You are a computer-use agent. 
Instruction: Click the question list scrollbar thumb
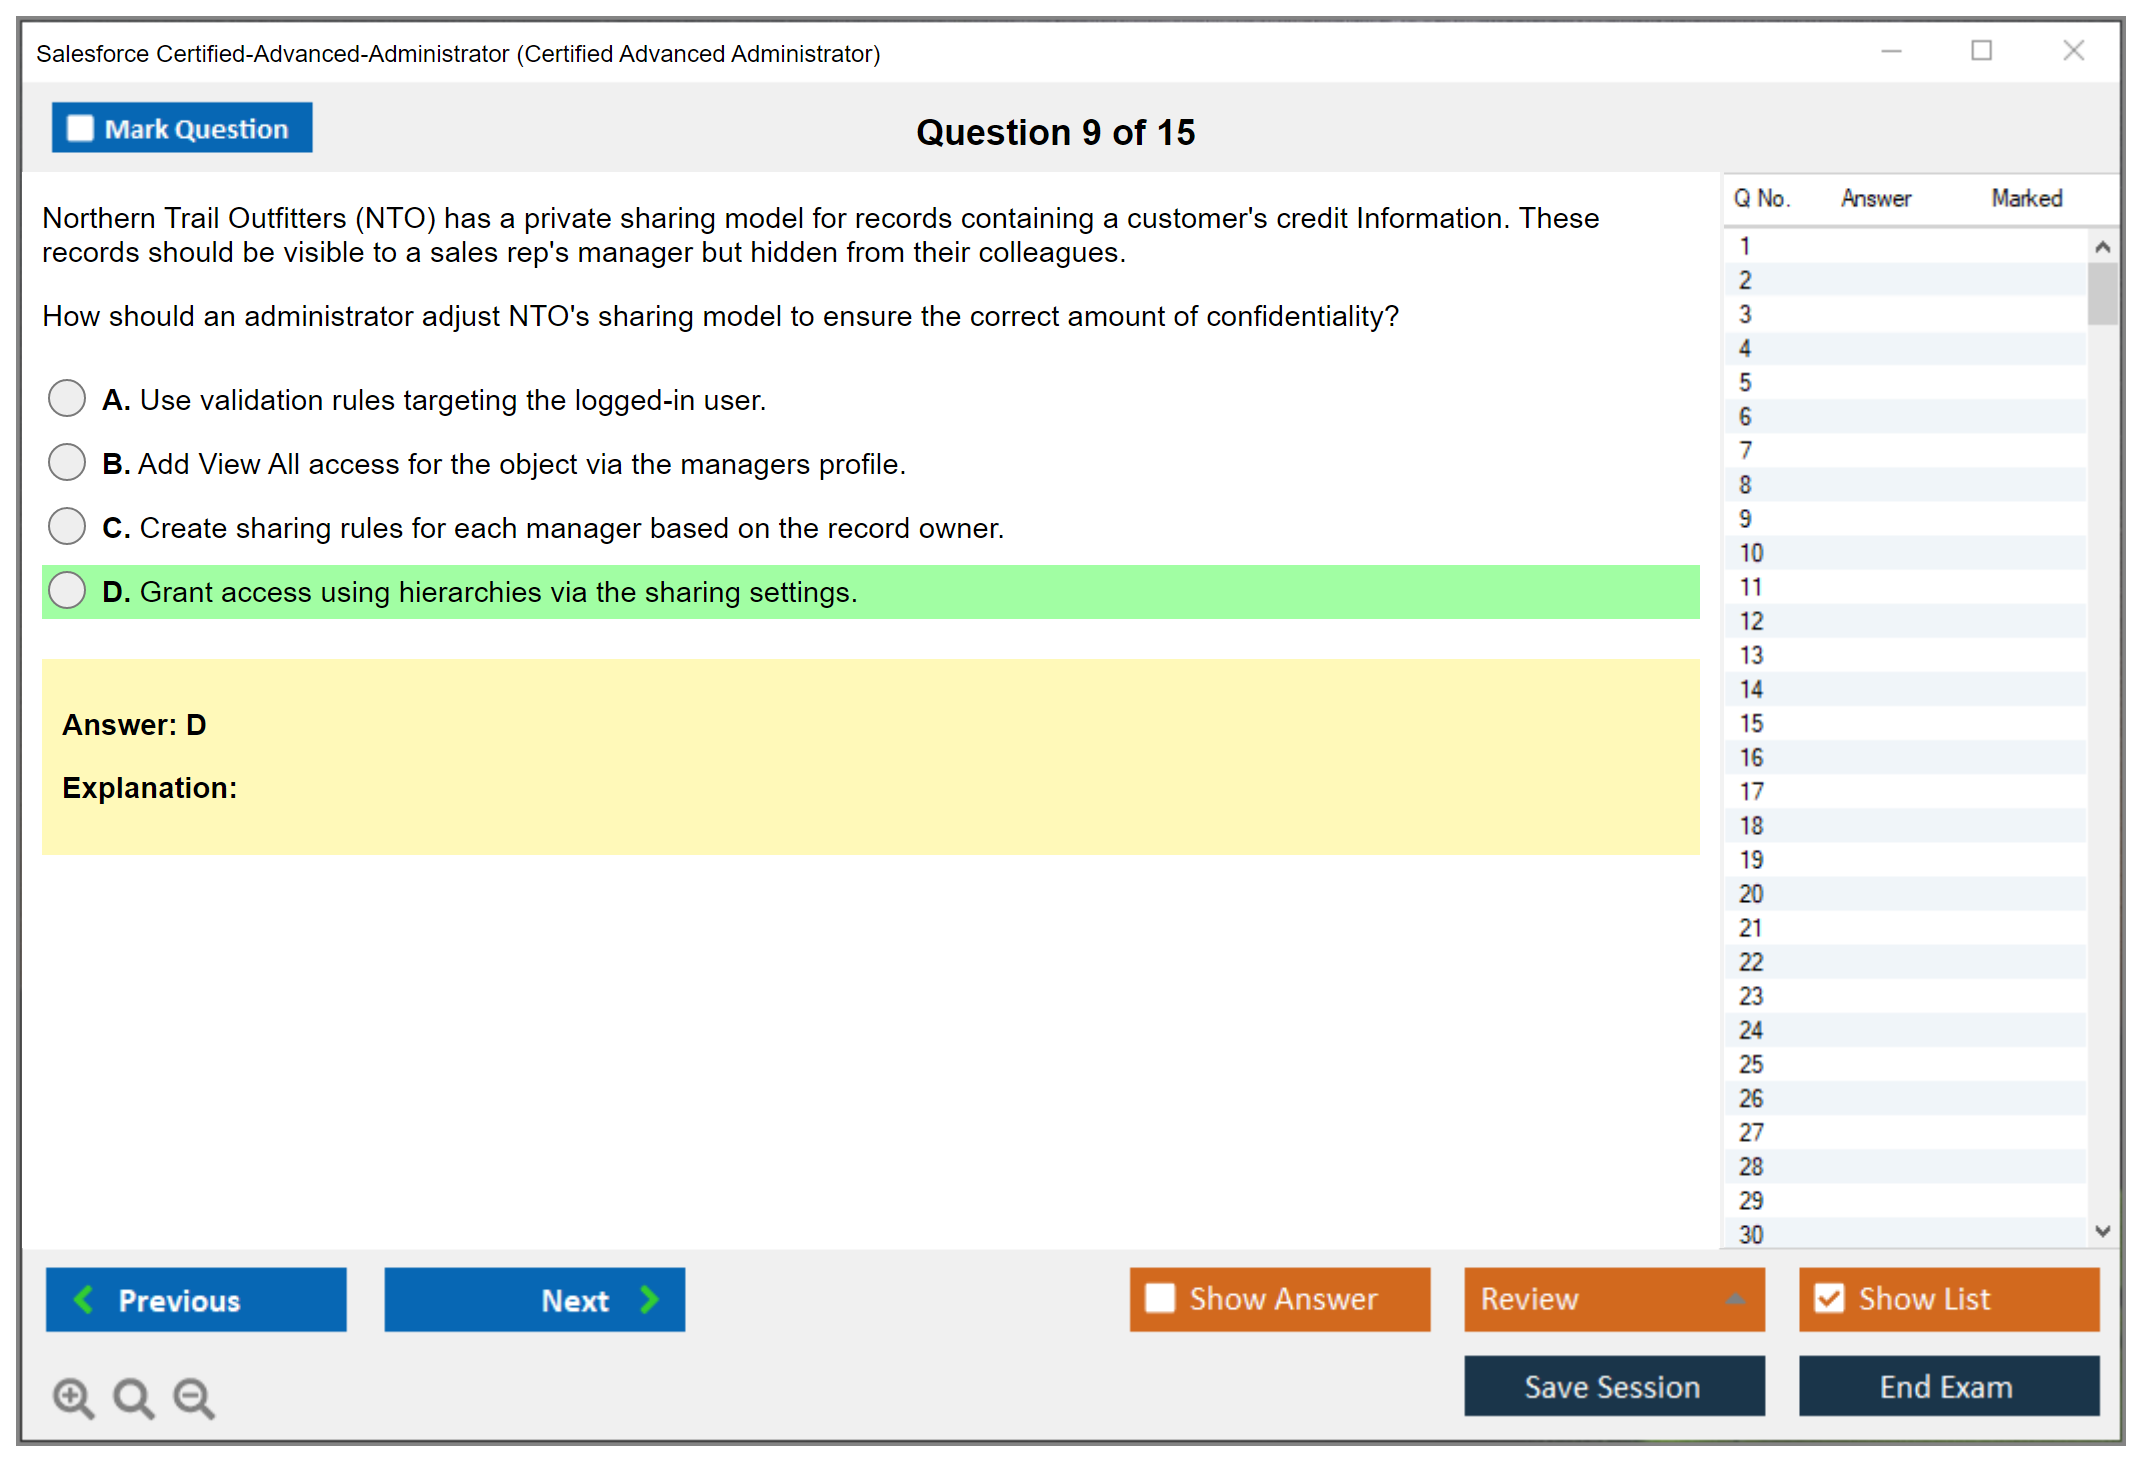pos(2102,293)
